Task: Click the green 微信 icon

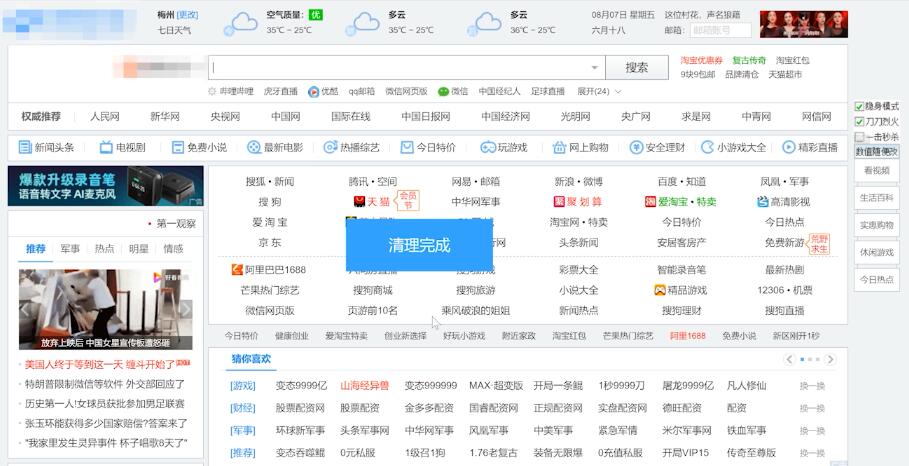Action: point(443,92)
